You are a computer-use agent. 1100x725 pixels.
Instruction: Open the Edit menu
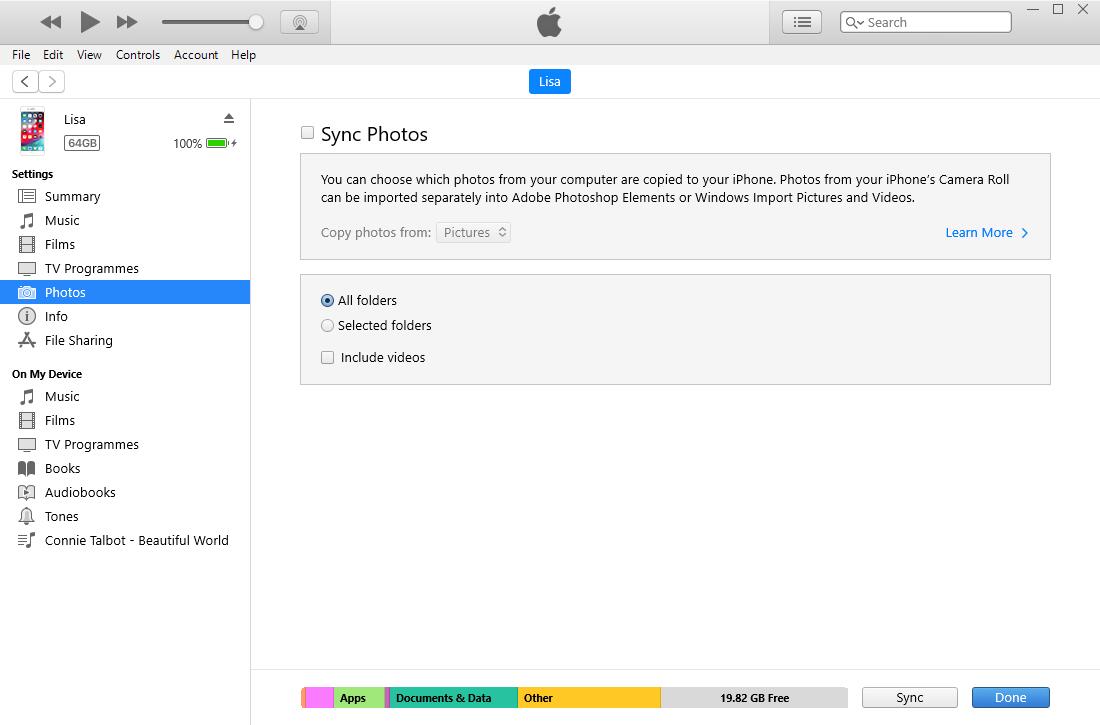[53, 55]
